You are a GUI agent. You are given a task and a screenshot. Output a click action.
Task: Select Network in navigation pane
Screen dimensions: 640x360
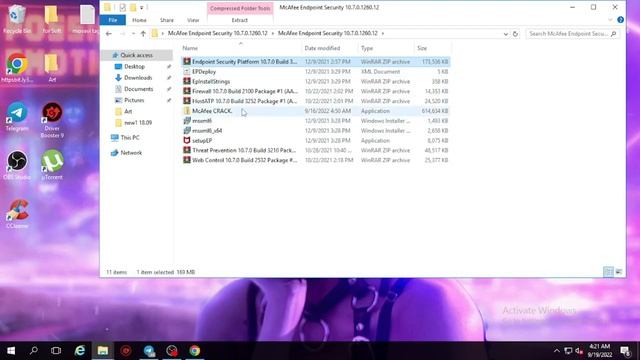coord(131,153)
